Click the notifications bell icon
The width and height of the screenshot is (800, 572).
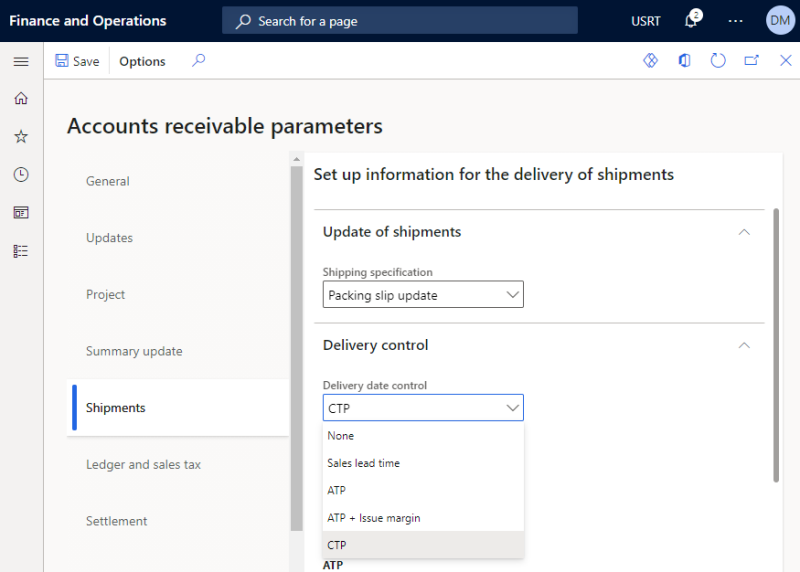(691, 20)
